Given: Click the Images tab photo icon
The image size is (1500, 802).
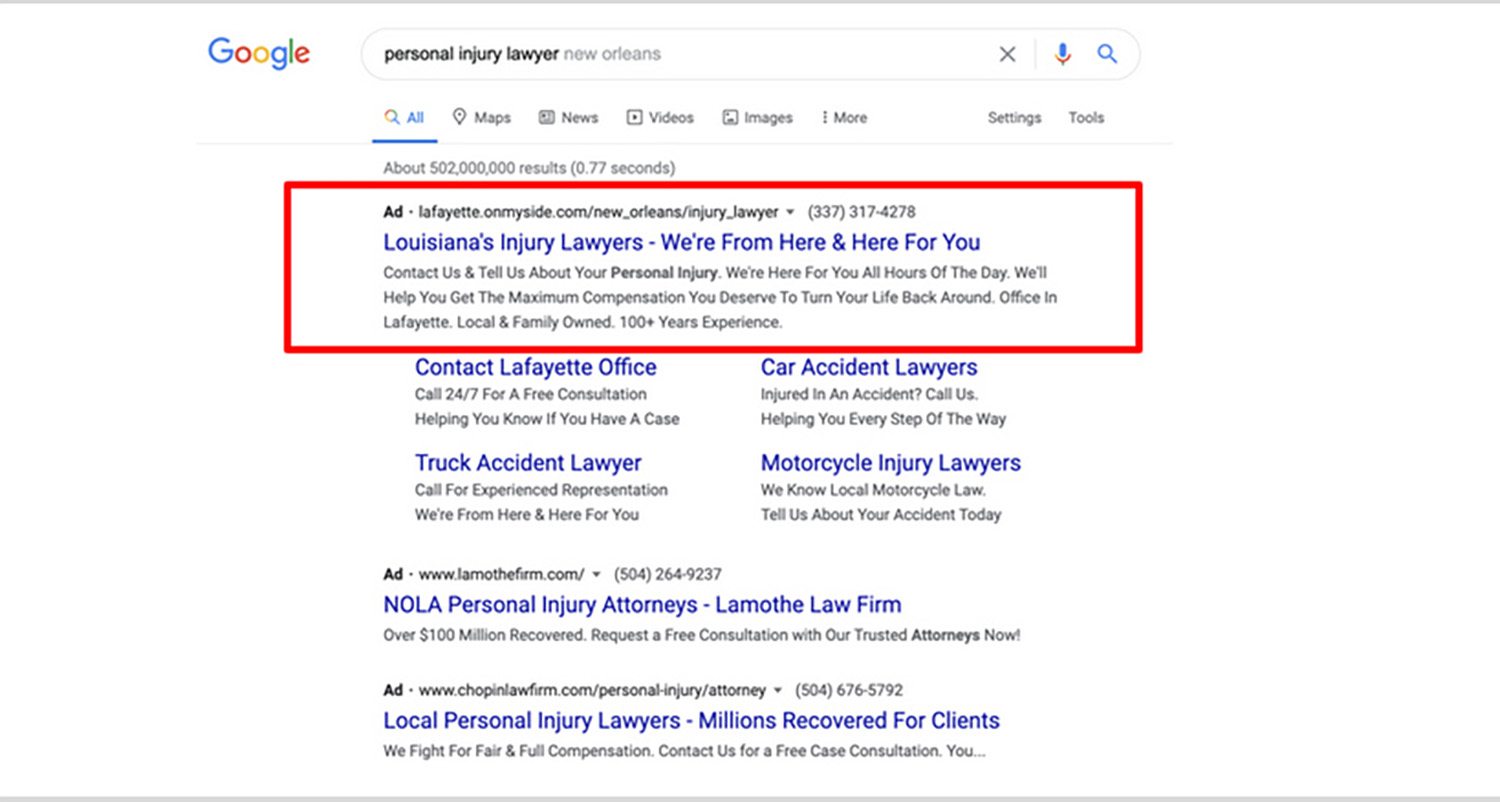Looking at the screenshot, I should [731, 117].
